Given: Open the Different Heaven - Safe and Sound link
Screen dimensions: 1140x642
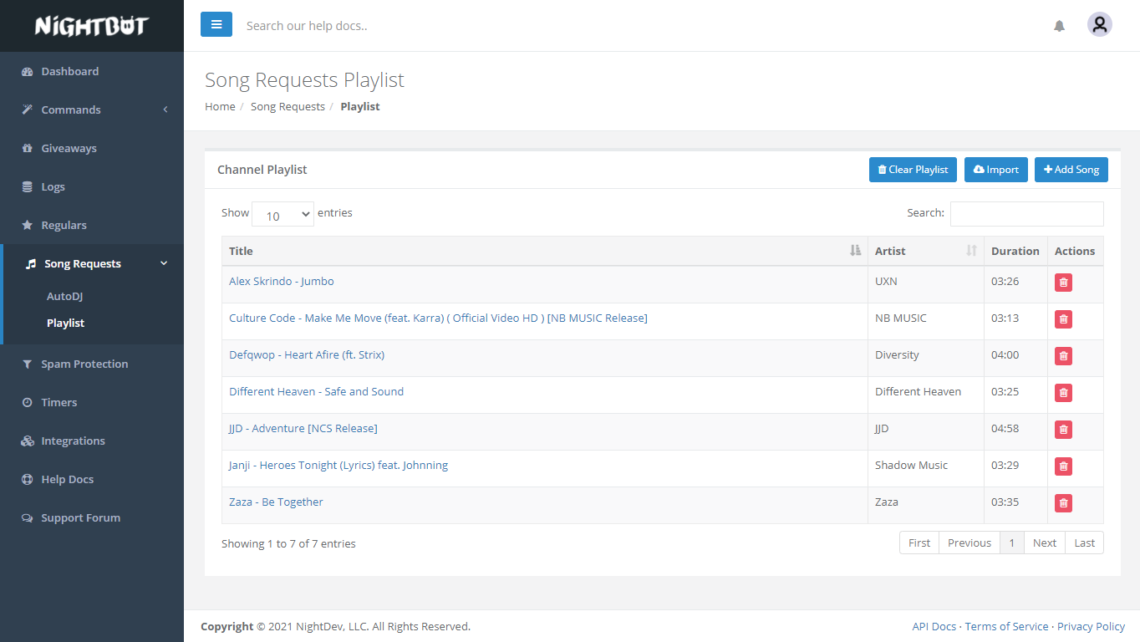Looking at the screenshot, I should coord(316,392).
